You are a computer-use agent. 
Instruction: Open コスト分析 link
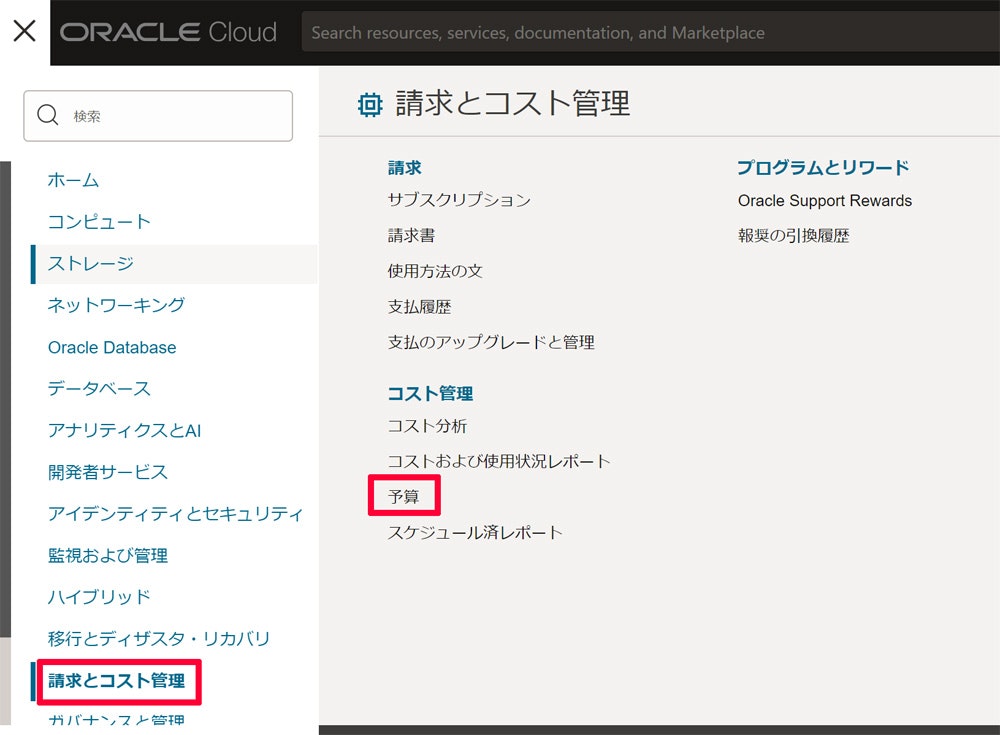(427, 426)
